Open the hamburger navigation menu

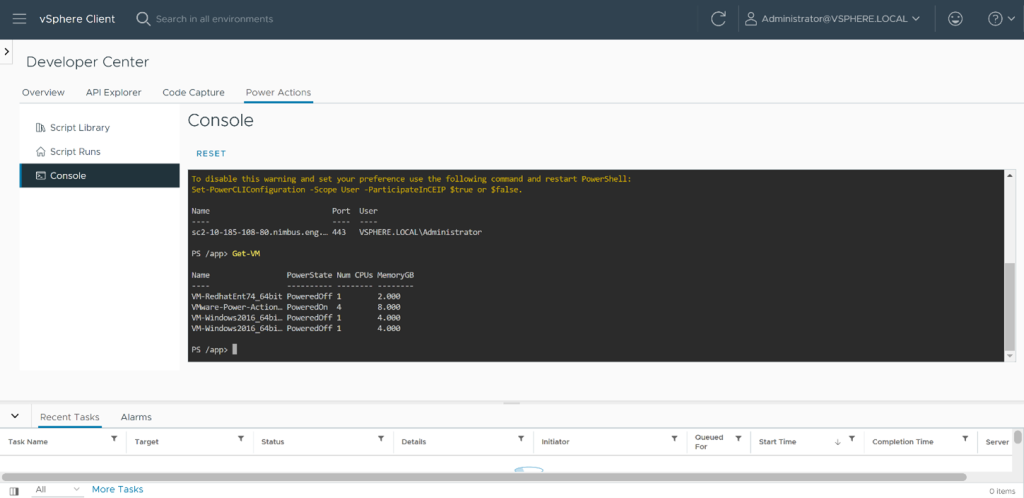point(19,19)
